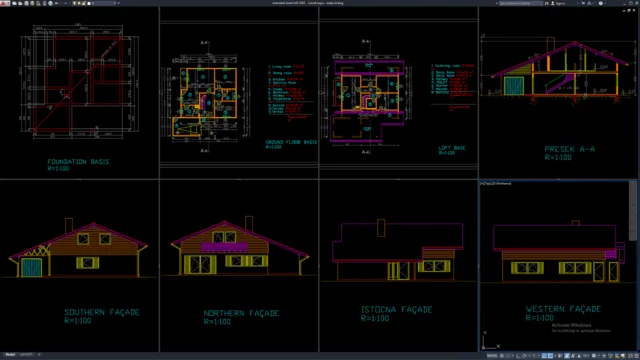The height and width of the screenshot is (360, 640).
Task: Click the vertical scrollbar in western facade viewport
Action: [633, 211]
